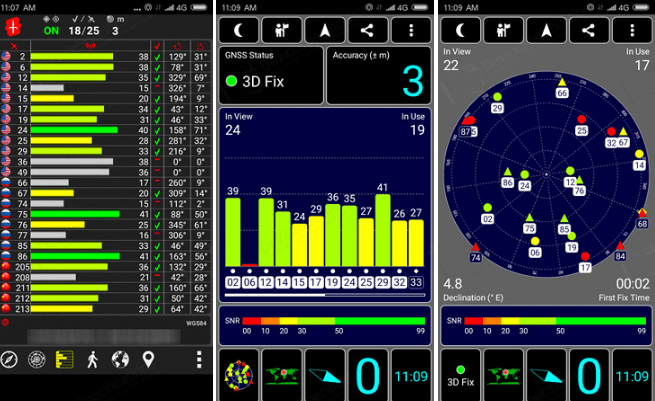Open the three-dot overflow menu in left app
Image resolution: width=655 pixels, height=401 pixels.
tap(198, 359)
